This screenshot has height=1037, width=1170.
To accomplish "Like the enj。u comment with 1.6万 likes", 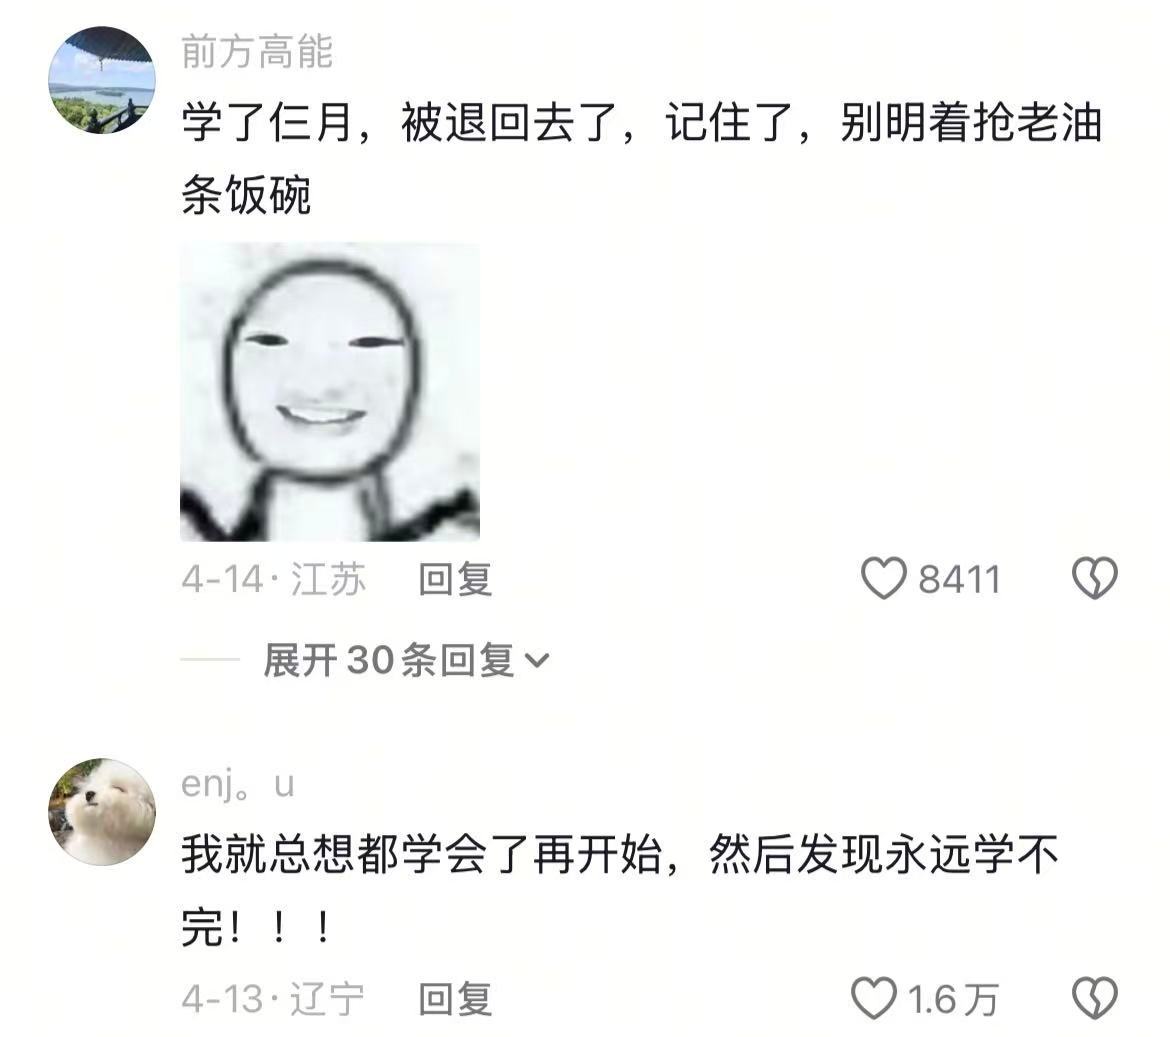I will (x=874, y=998).
